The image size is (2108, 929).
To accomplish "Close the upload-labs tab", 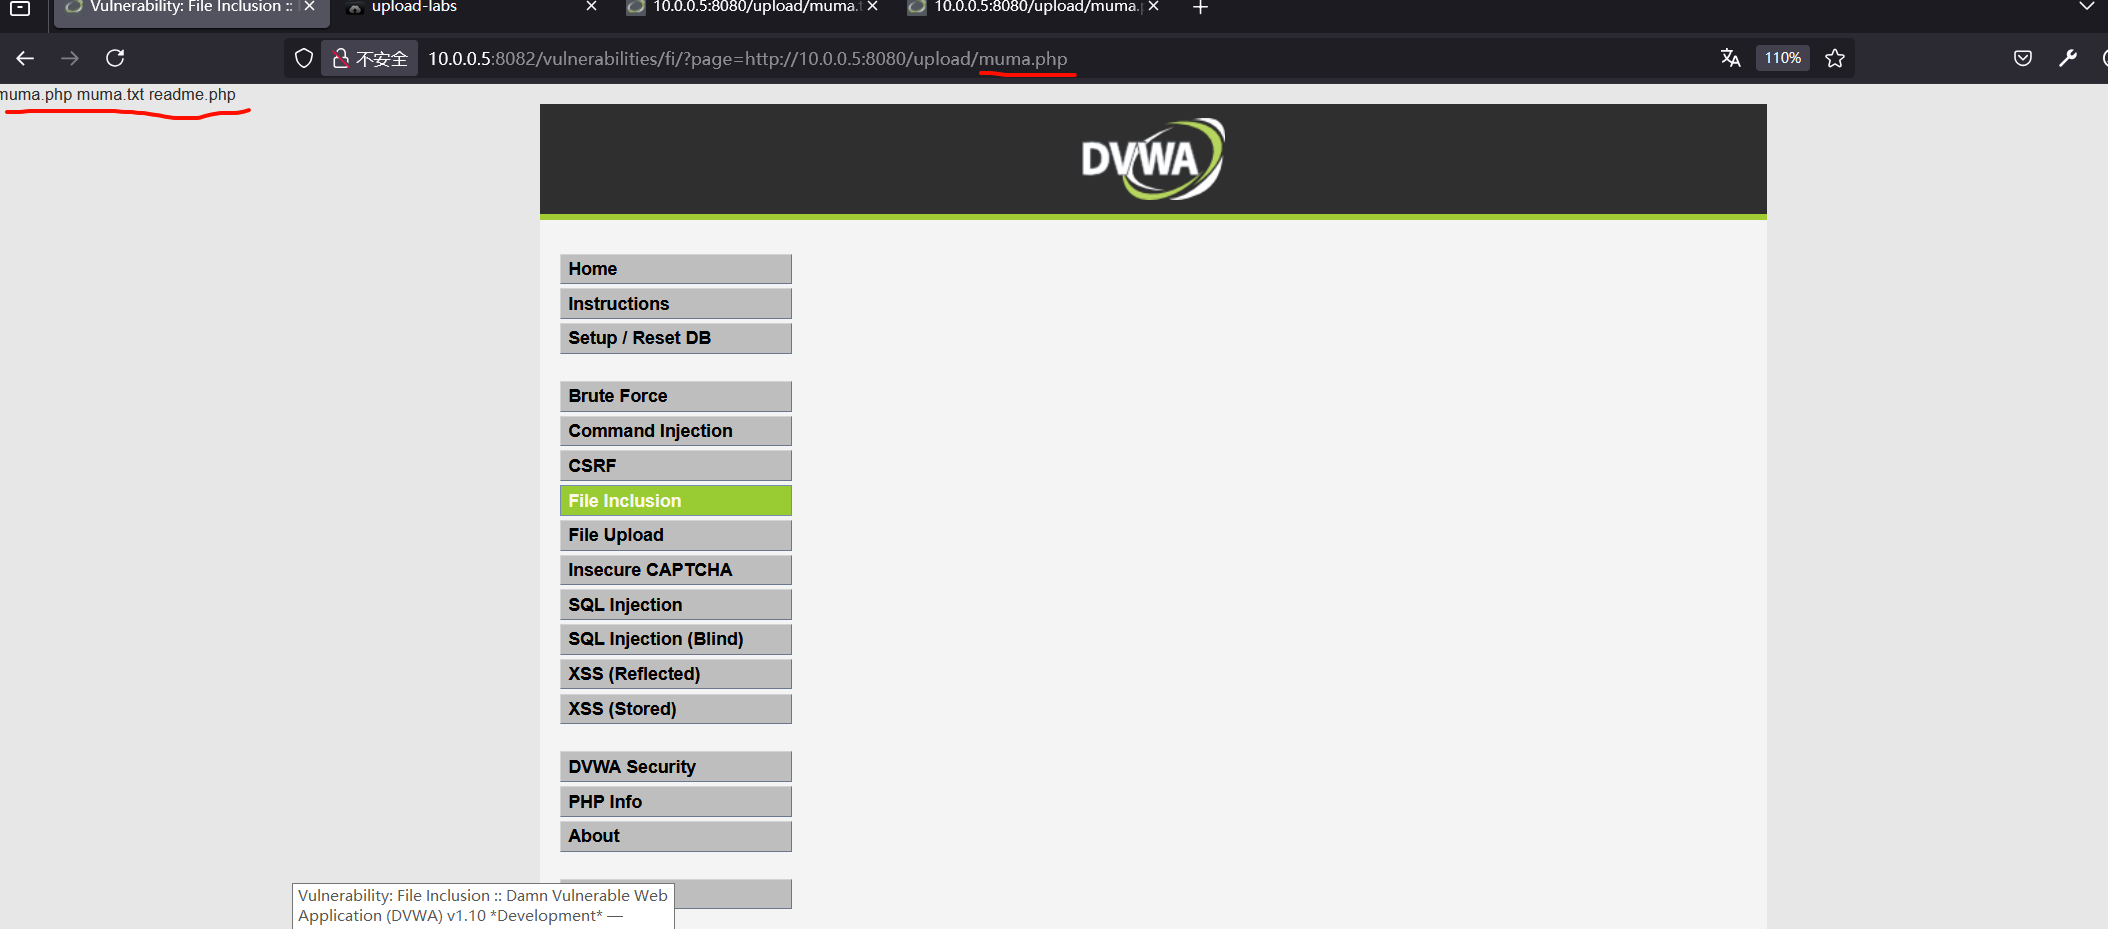I will (x=591, y=7).
